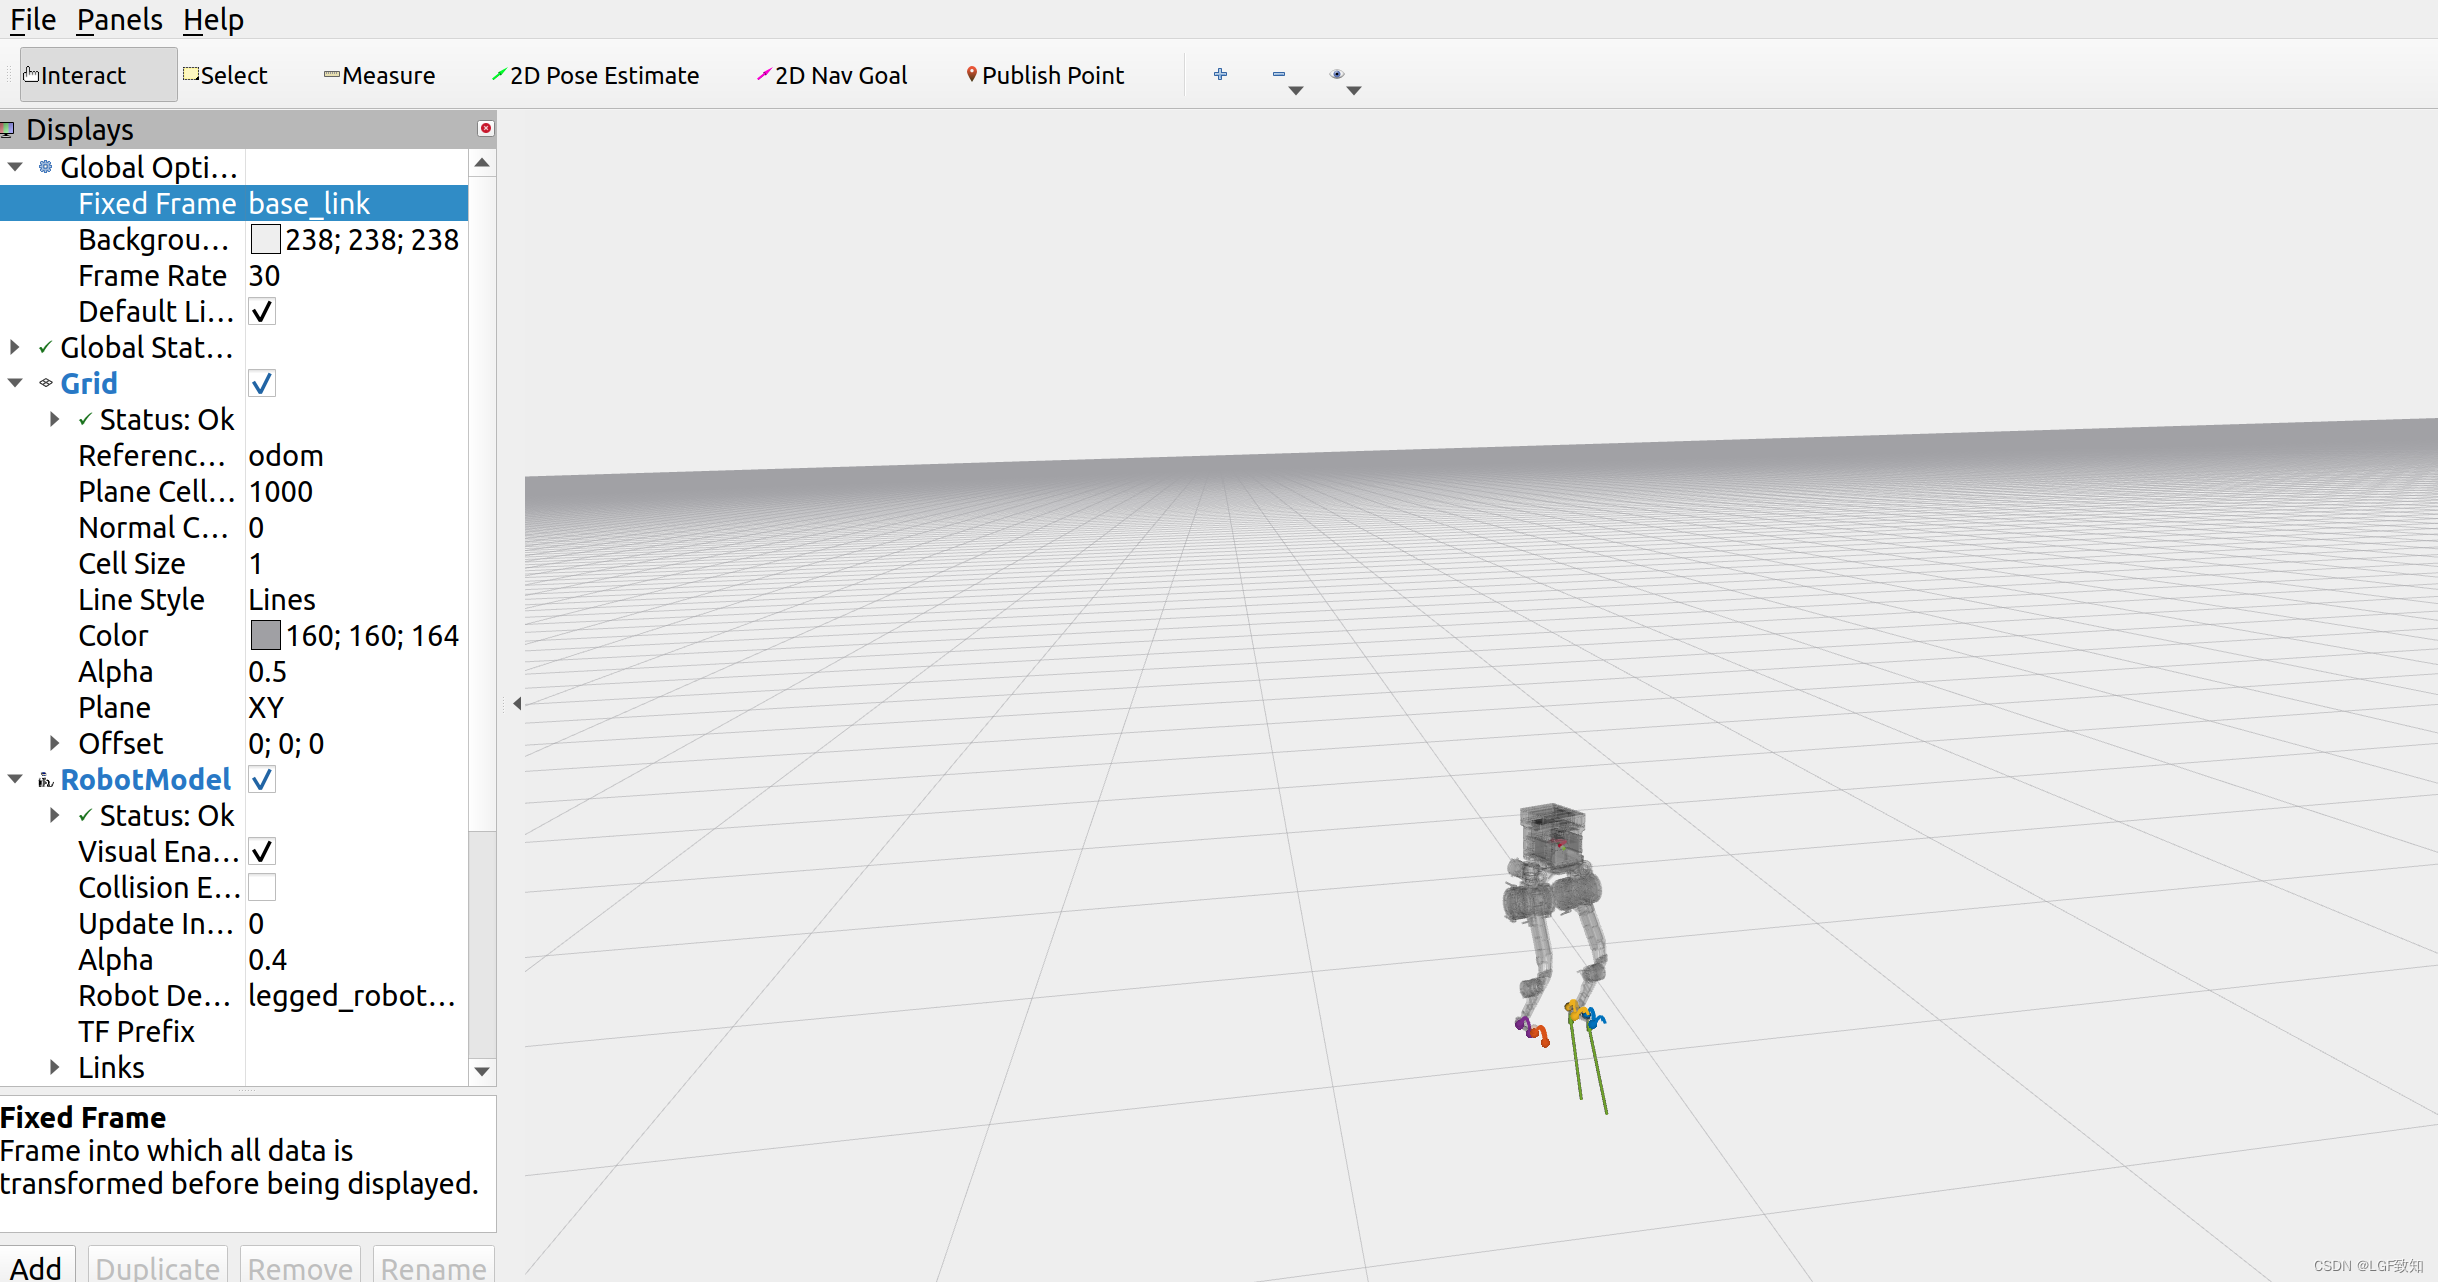The width and height of the screenshot is (2438, 1282).
Task: Edit RobotModel Alpha value 0.4
Action: tap(357, 960)
